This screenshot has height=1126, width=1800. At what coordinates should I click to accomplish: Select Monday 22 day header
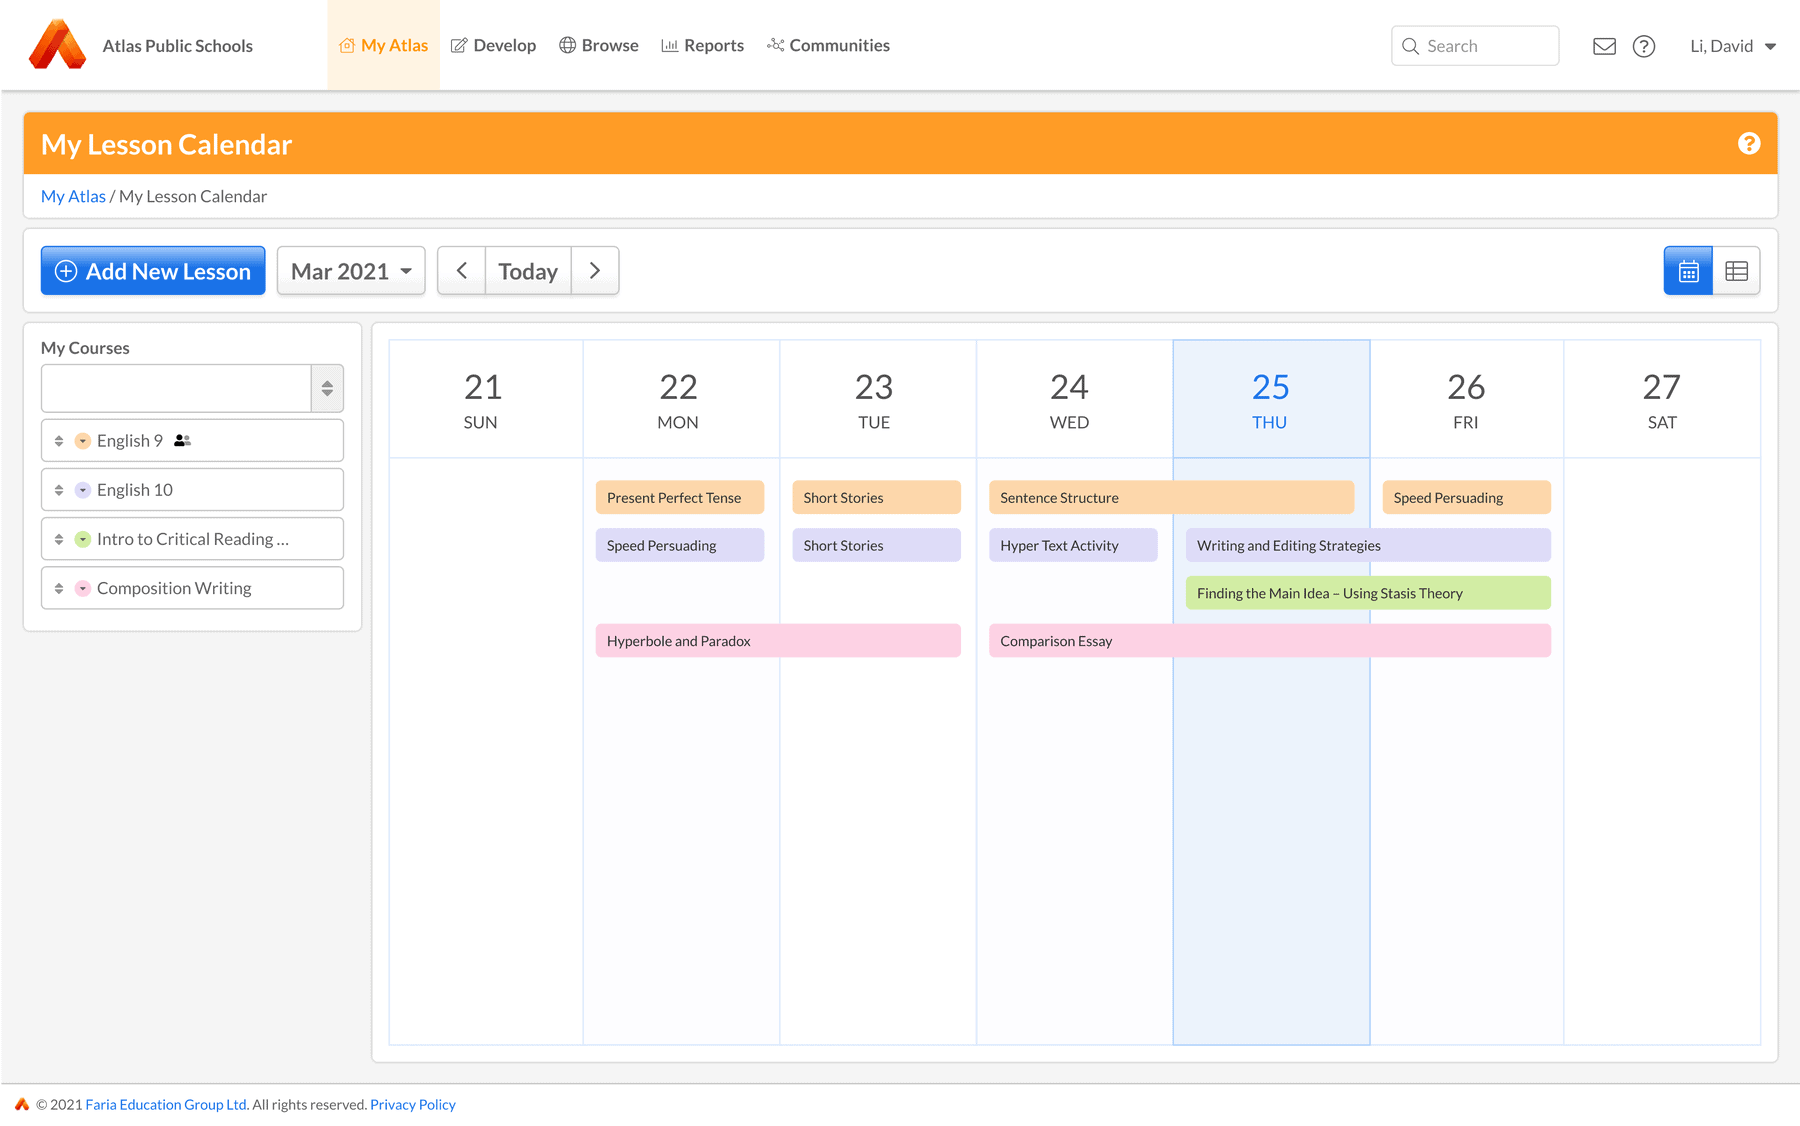click(x=681, y=399)
